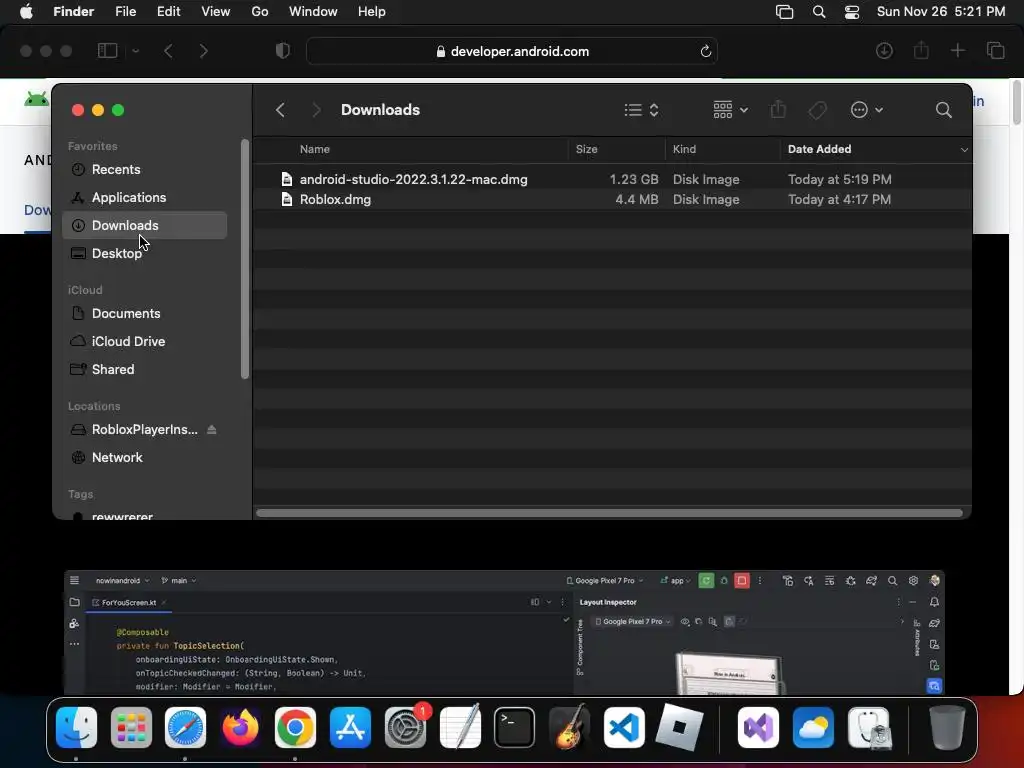Screen dimensions: 1024x768
Task: Open Control Center in menu bar
Action: pos(852,12)
